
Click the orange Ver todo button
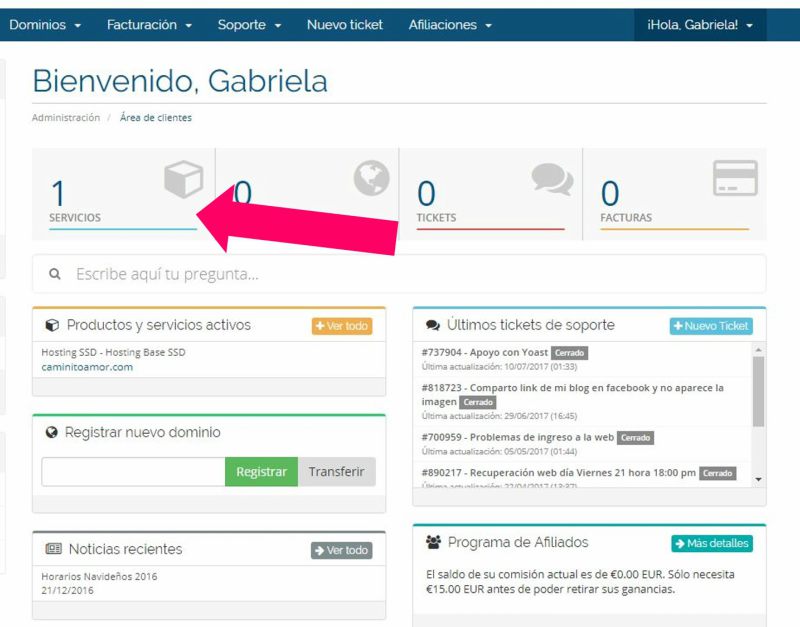coord(342,326)
